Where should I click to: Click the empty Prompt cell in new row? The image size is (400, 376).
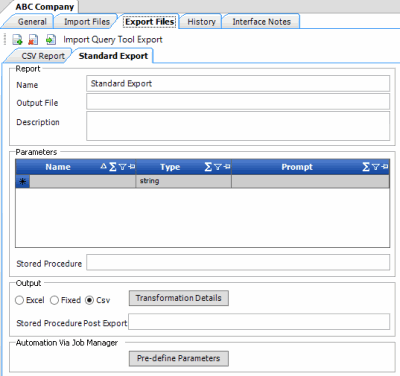310,181
